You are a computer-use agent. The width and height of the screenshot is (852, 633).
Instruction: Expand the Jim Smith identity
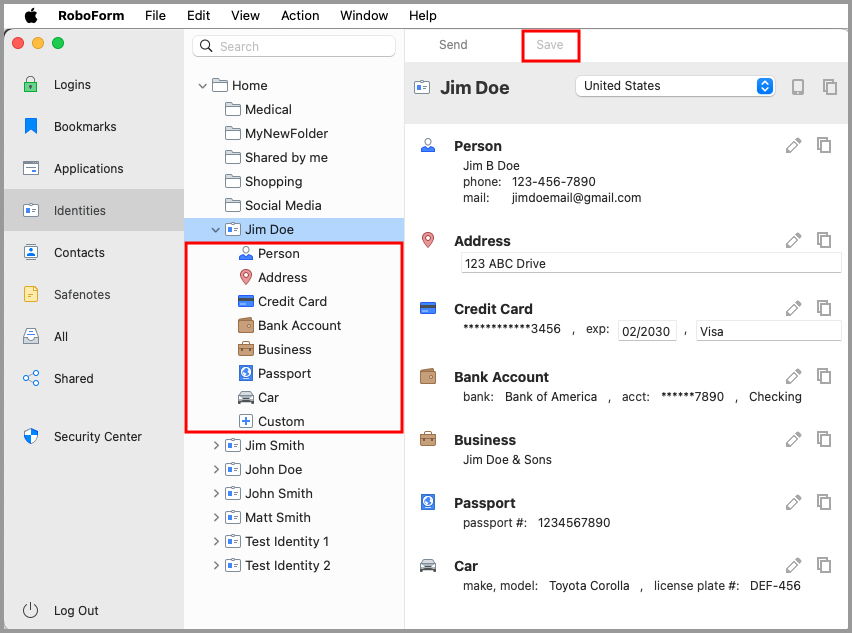pos(216,446)
